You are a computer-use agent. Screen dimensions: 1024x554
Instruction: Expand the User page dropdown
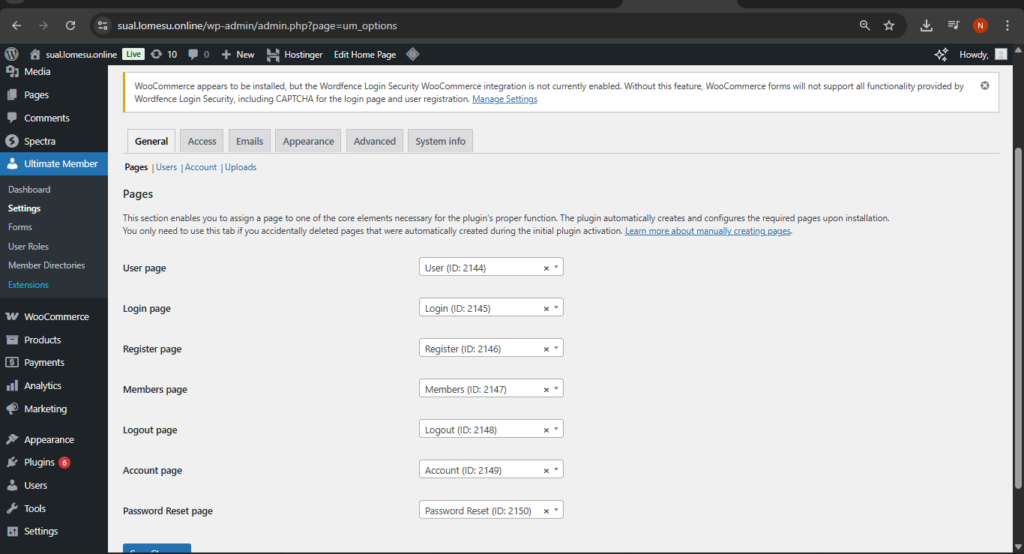coord(557,268)
